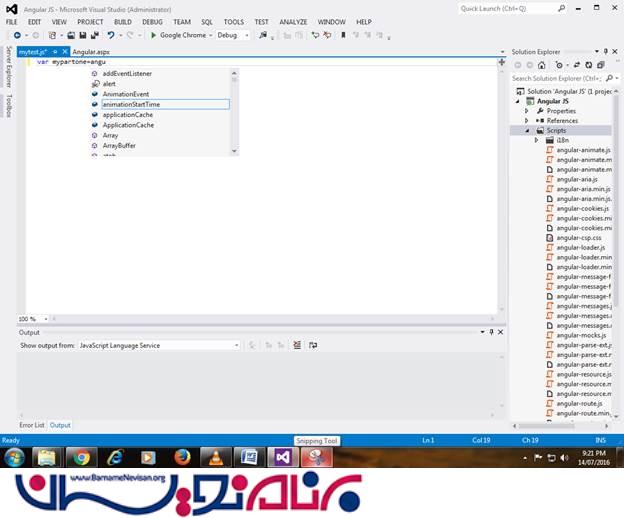Collapse the Scripts folder node
This screenshot has height=518, width=624.
[x=527, y=130]
